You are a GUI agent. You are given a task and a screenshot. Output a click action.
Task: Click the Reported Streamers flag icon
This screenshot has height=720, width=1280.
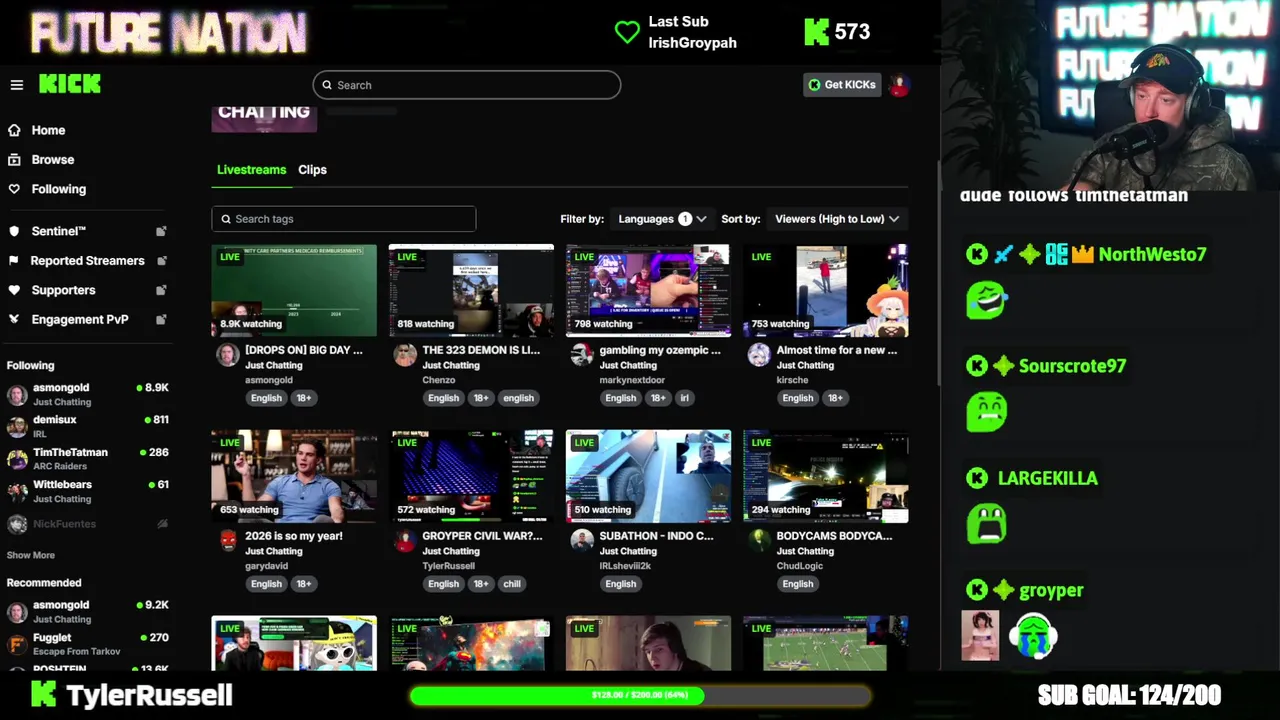(x=14, y=260)
